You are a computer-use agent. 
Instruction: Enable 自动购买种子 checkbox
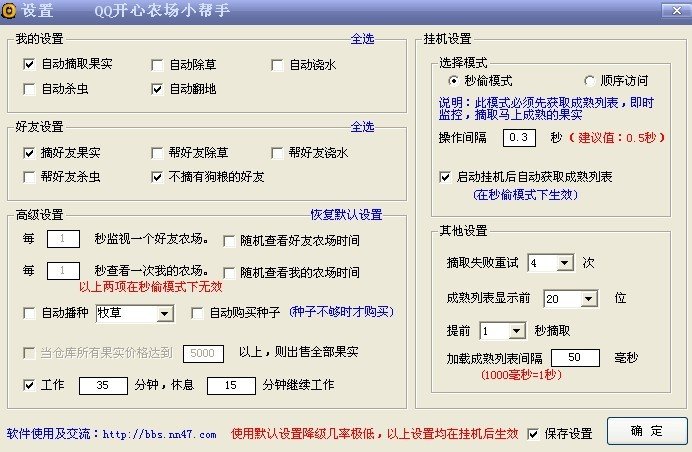(x=197, y=313)
